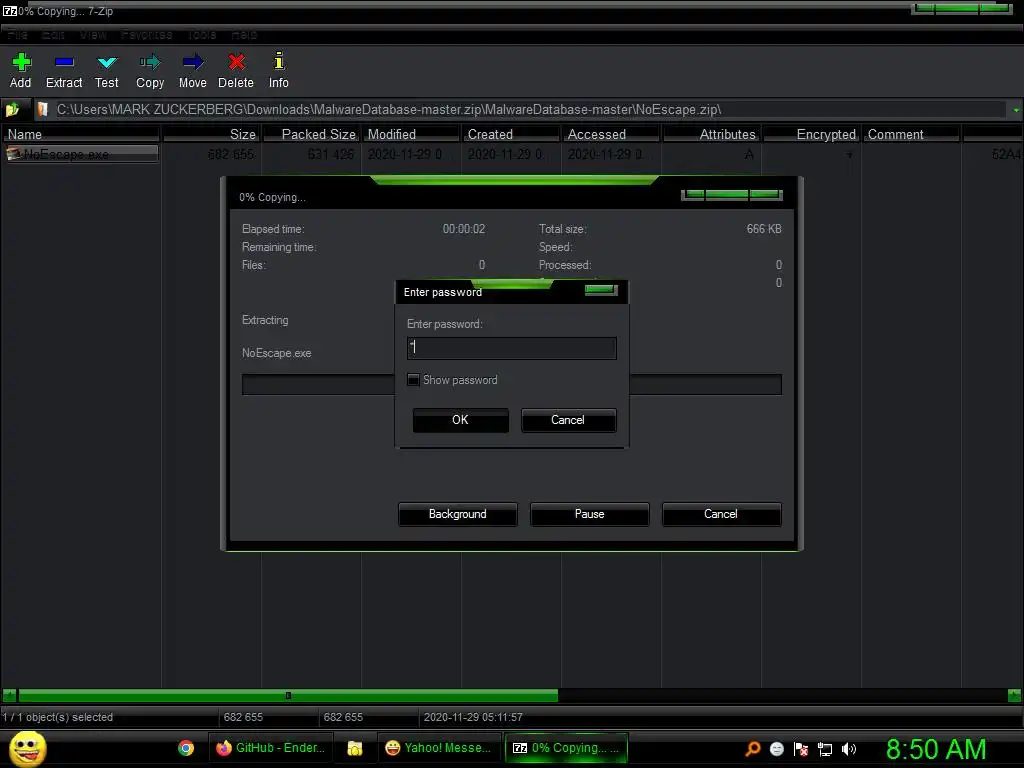
Task: Open the folder icon in taskbar
Action: click(x=355, y=748)
